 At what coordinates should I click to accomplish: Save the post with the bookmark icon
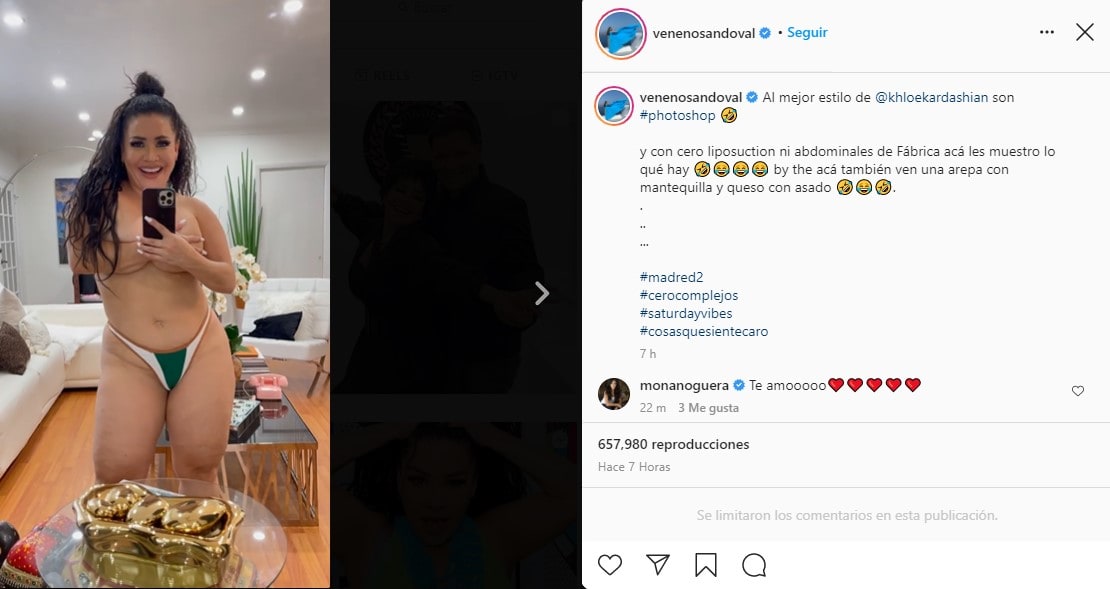pyautogui.click(x=706, y=564)
